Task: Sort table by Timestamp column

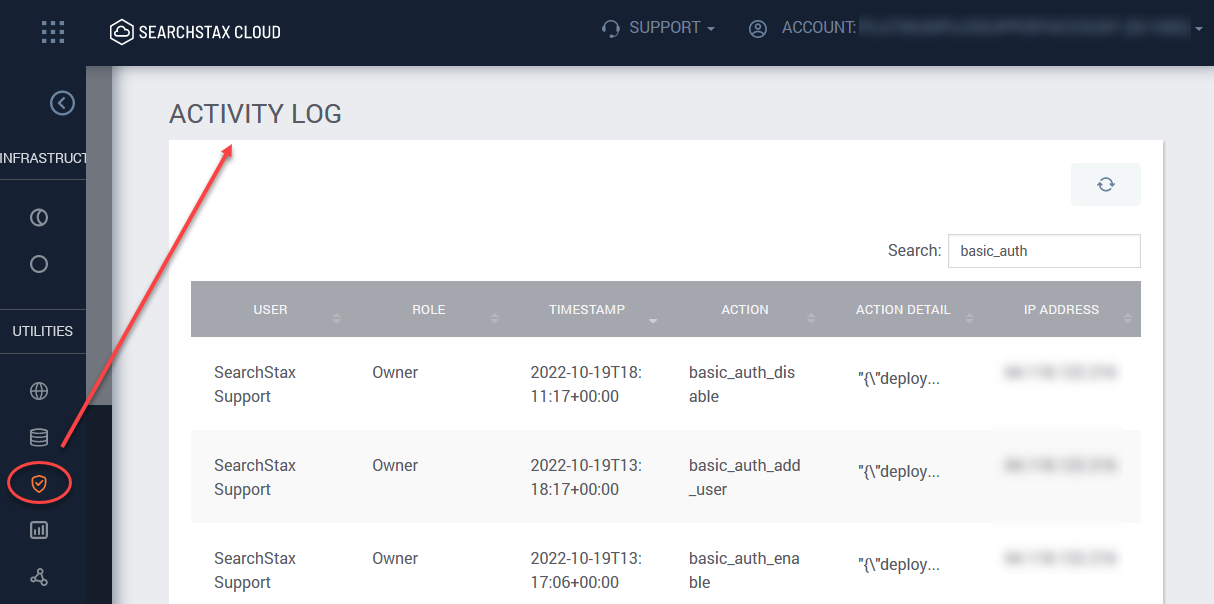Action: [x=587, y=310]
